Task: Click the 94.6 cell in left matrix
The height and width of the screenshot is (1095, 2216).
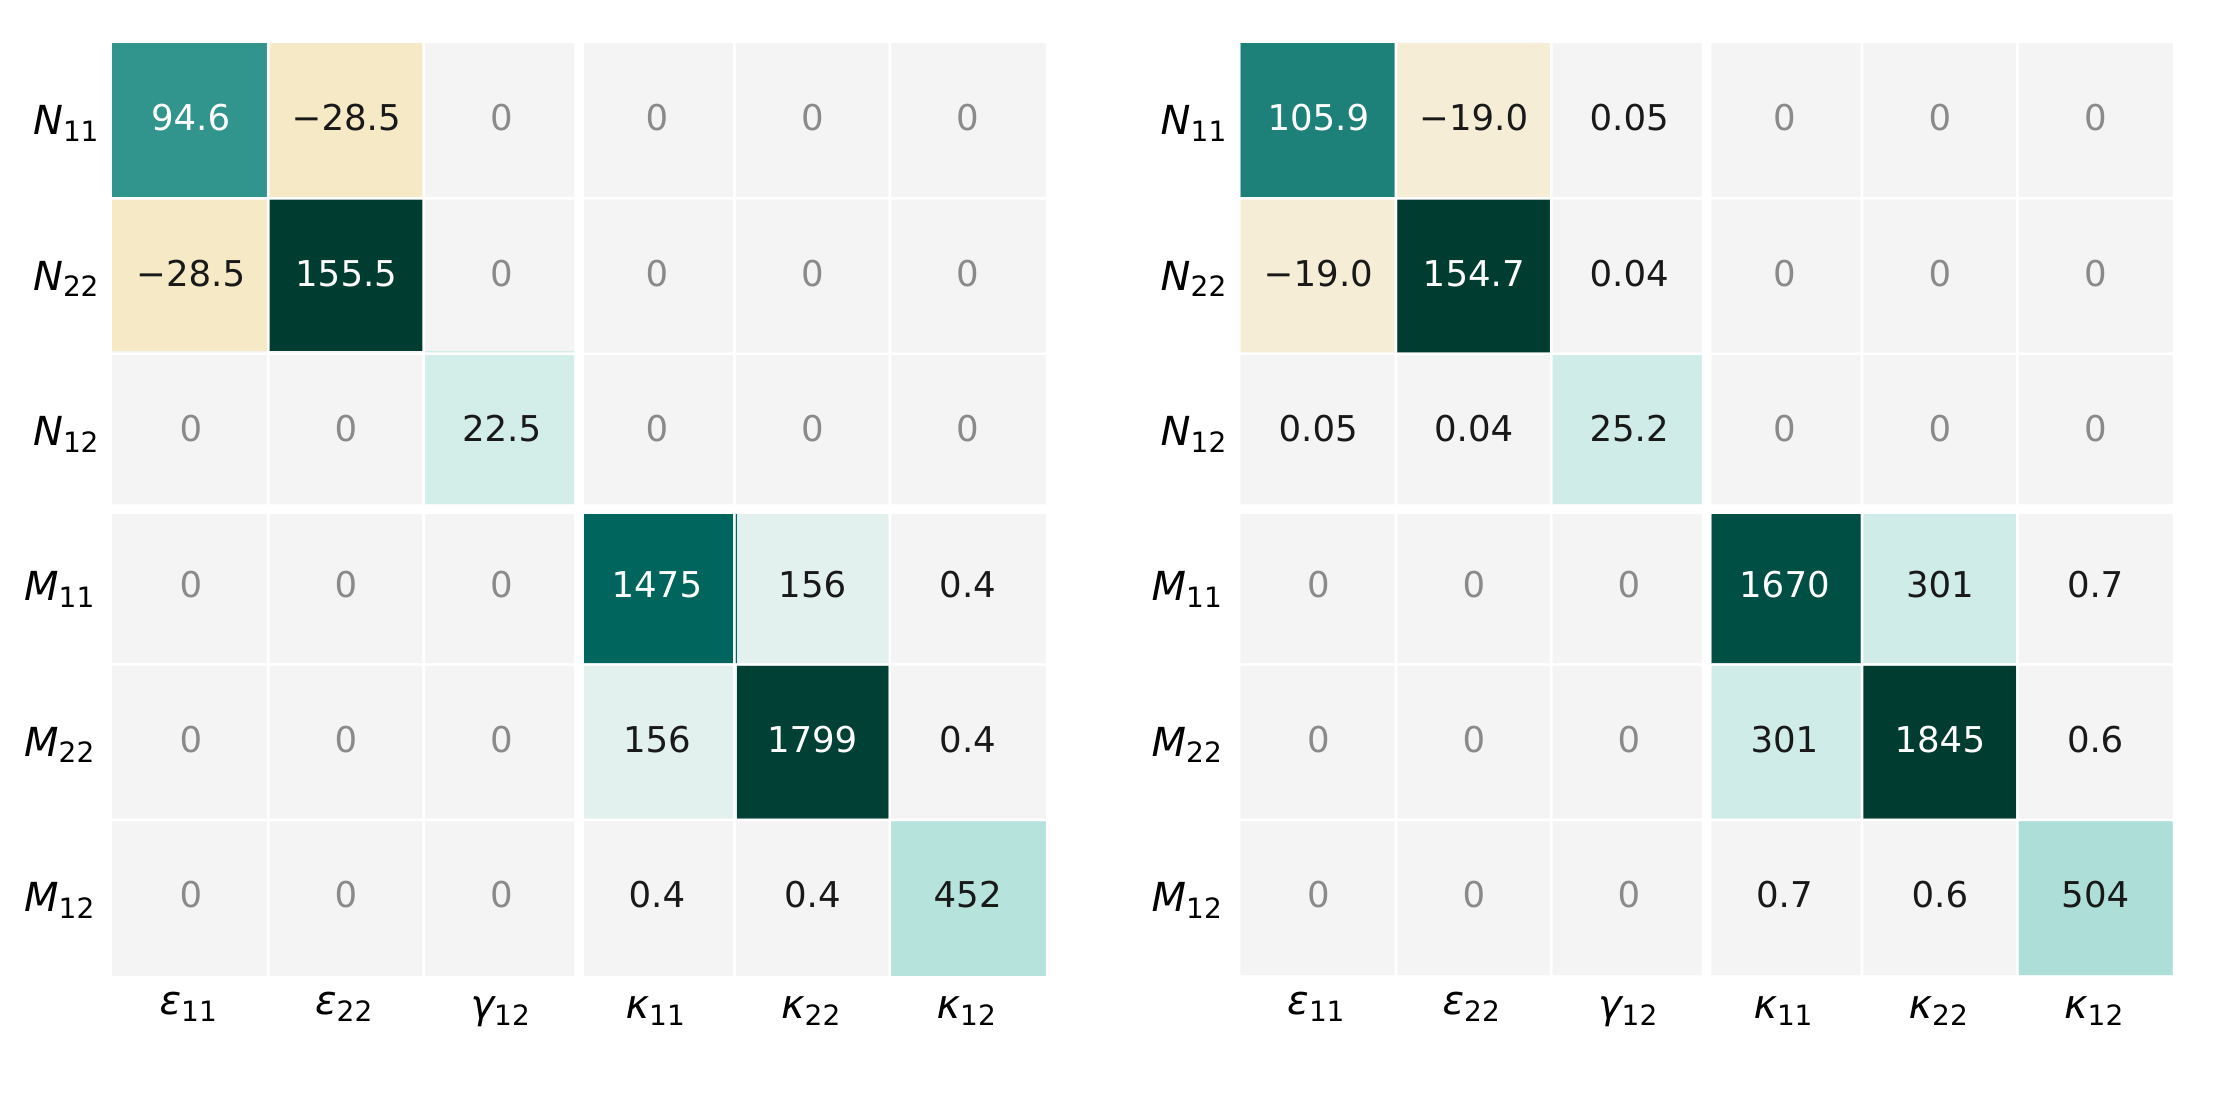Action: (x=190, y=120)
